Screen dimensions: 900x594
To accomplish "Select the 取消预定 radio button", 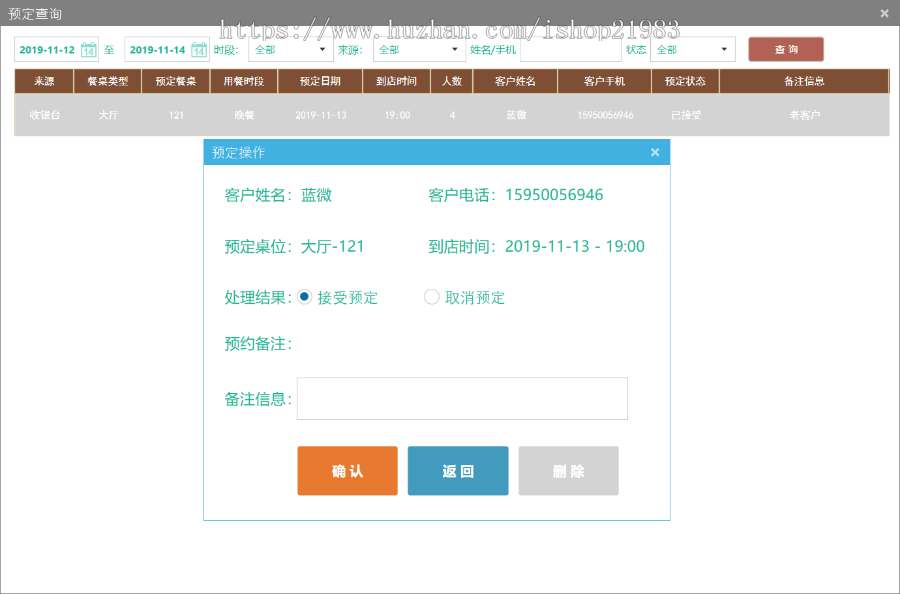I will pyautogui.click(x=432, y=297).
